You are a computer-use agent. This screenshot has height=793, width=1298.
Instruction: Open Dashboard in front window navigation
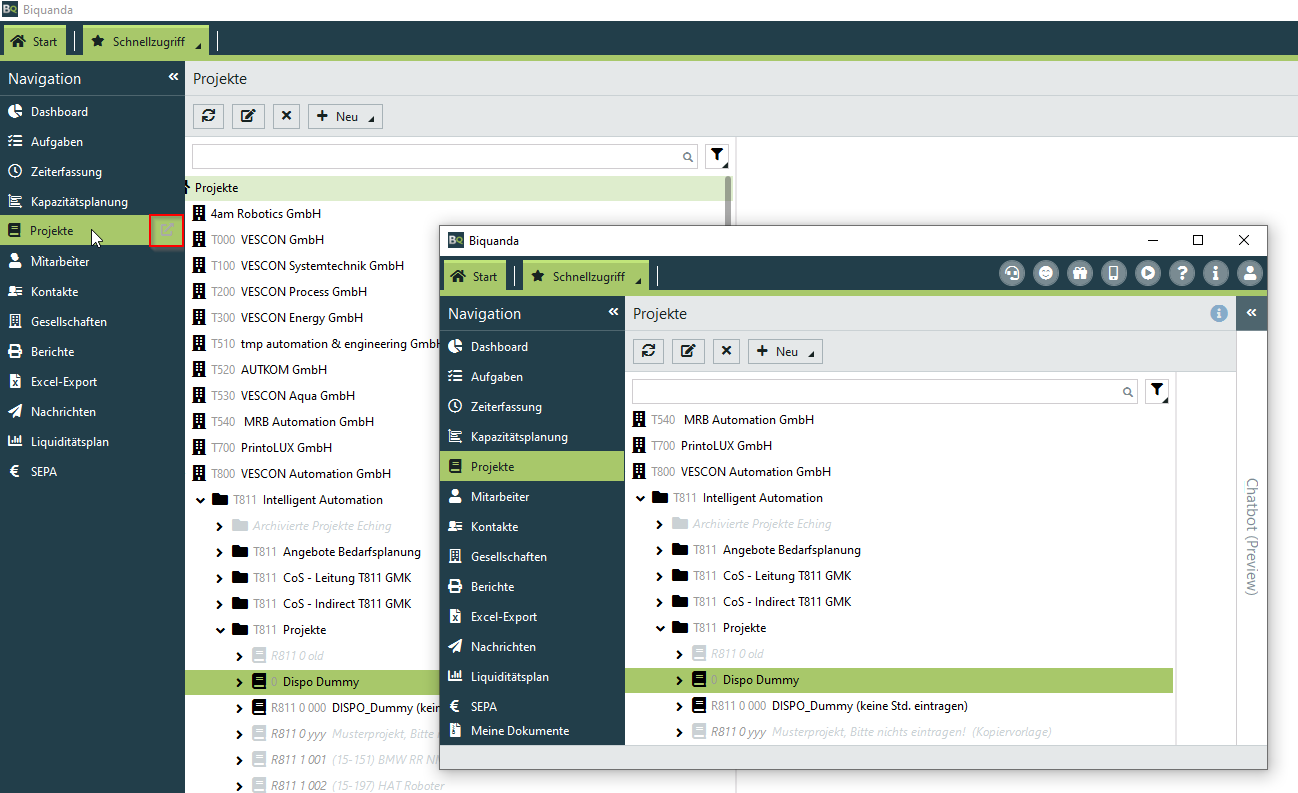(532, 347)
